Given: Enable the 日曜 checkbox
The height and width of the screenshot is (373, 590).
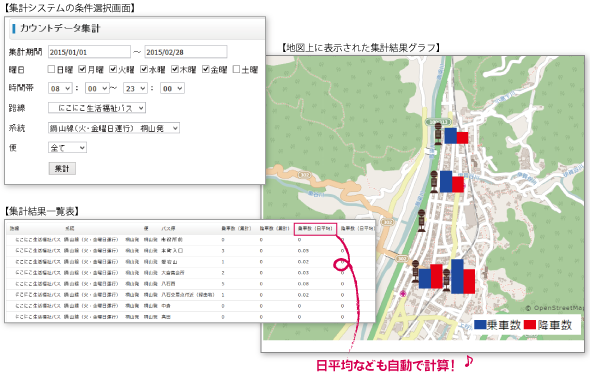Looking at the screenshot, I should pos(51,69).
